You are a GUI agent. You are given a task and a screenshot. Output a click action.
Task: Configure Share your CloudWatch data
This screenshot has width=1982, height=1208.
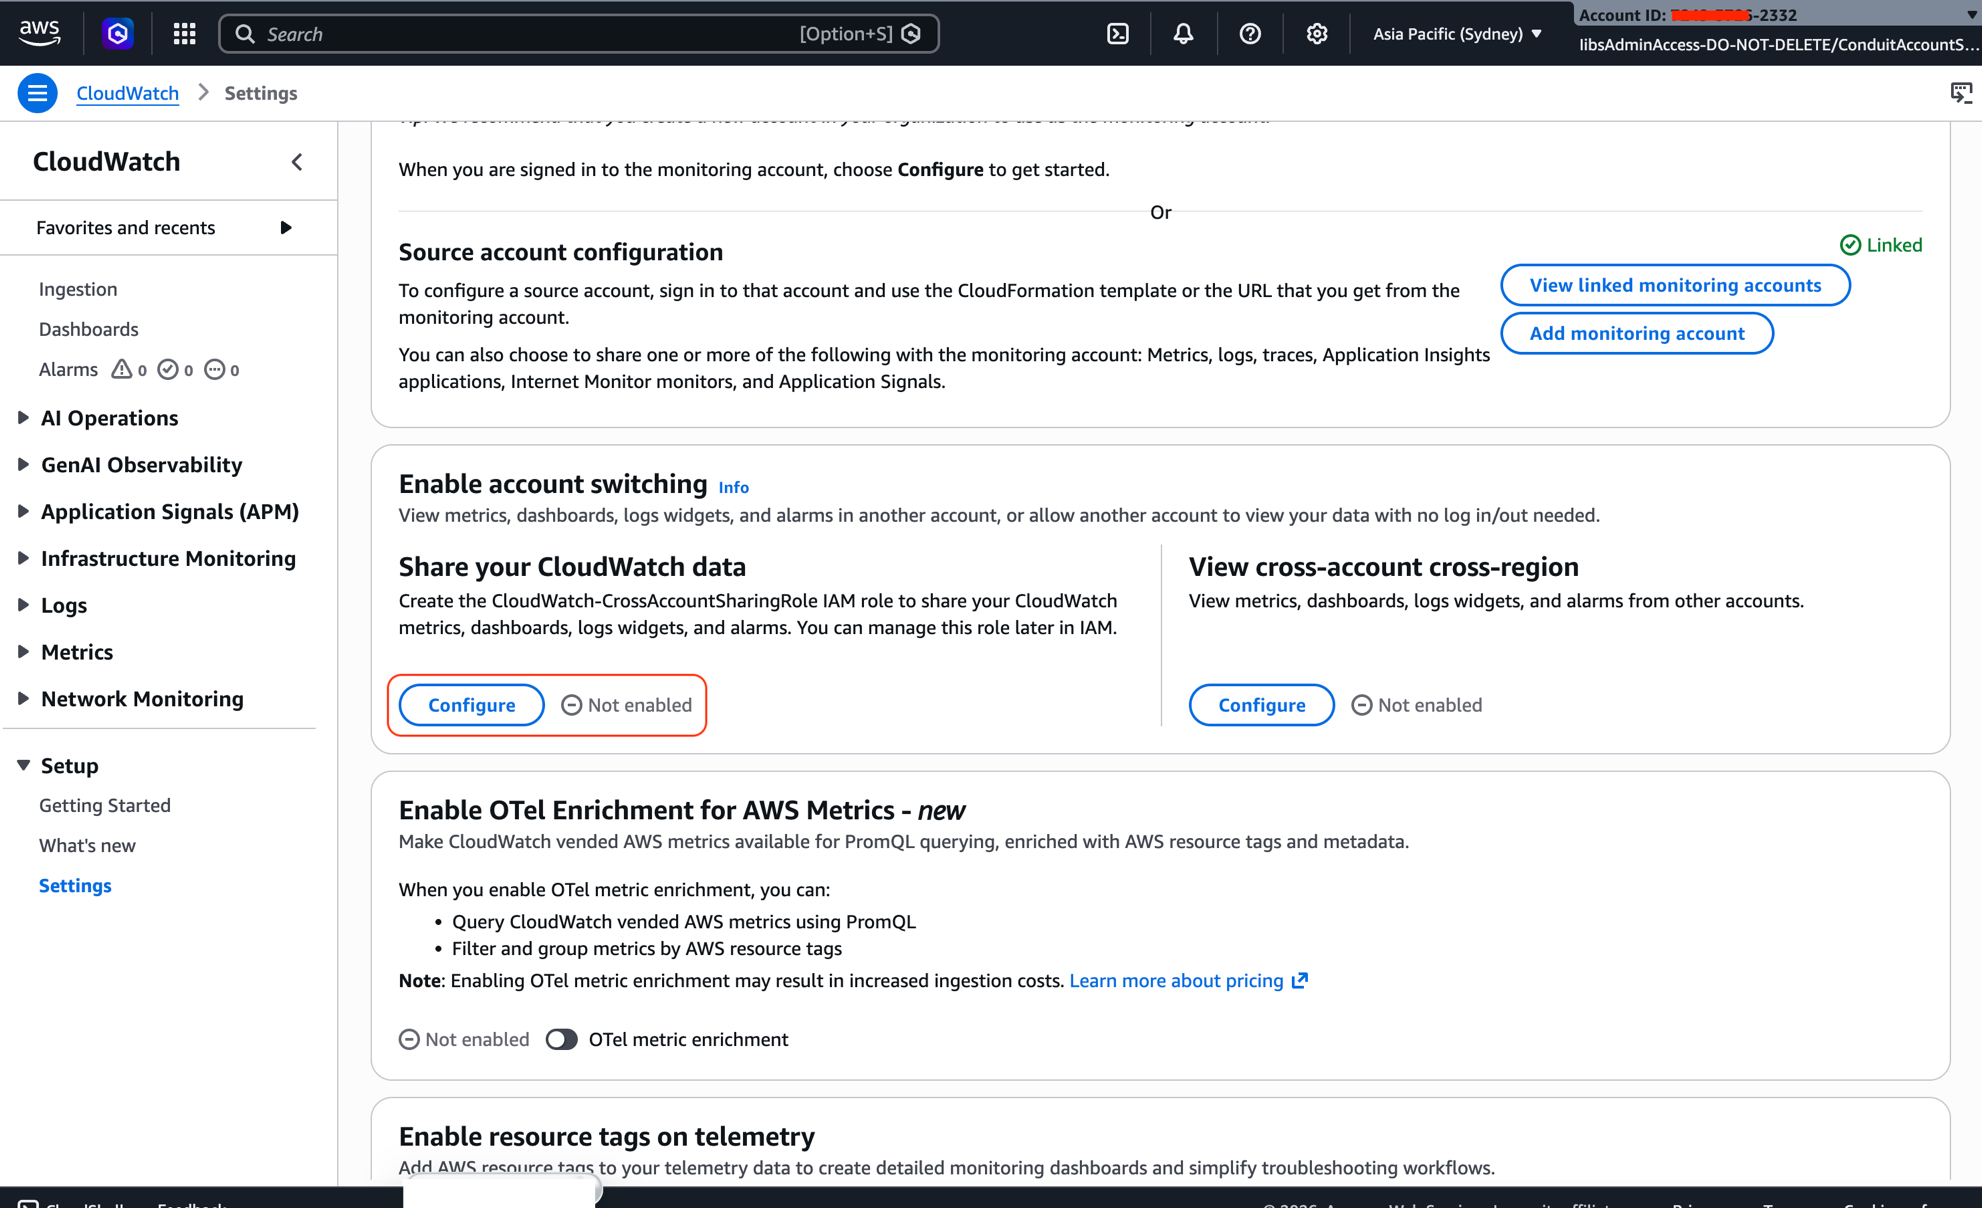pos(471,705)
